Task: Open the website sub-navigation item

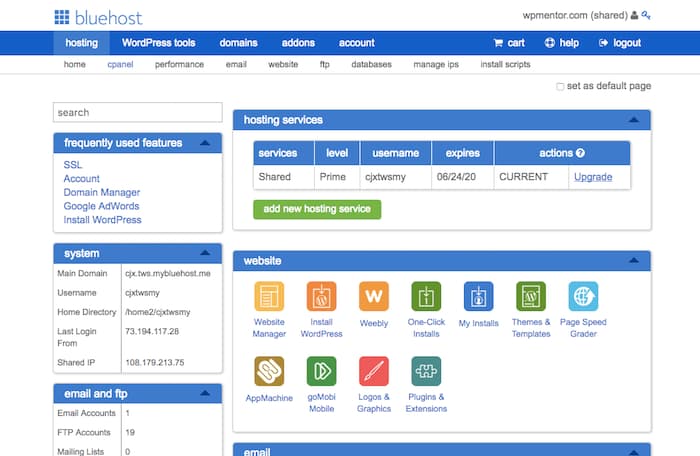Action: [x=283, y=64]
